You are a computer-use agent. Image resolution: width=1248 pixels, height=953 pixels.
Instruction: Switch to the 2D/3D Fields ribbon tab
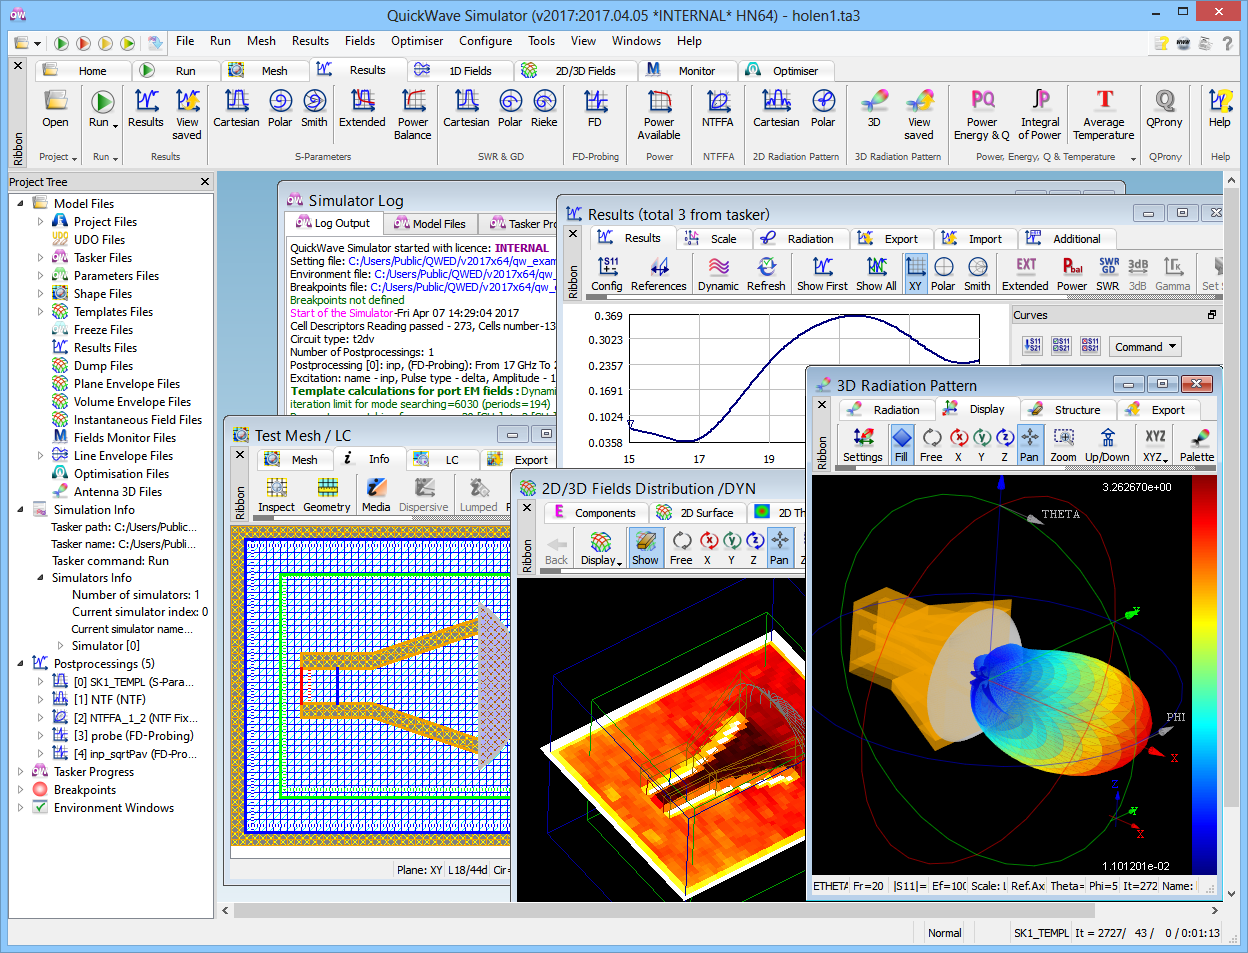point(585,71)
